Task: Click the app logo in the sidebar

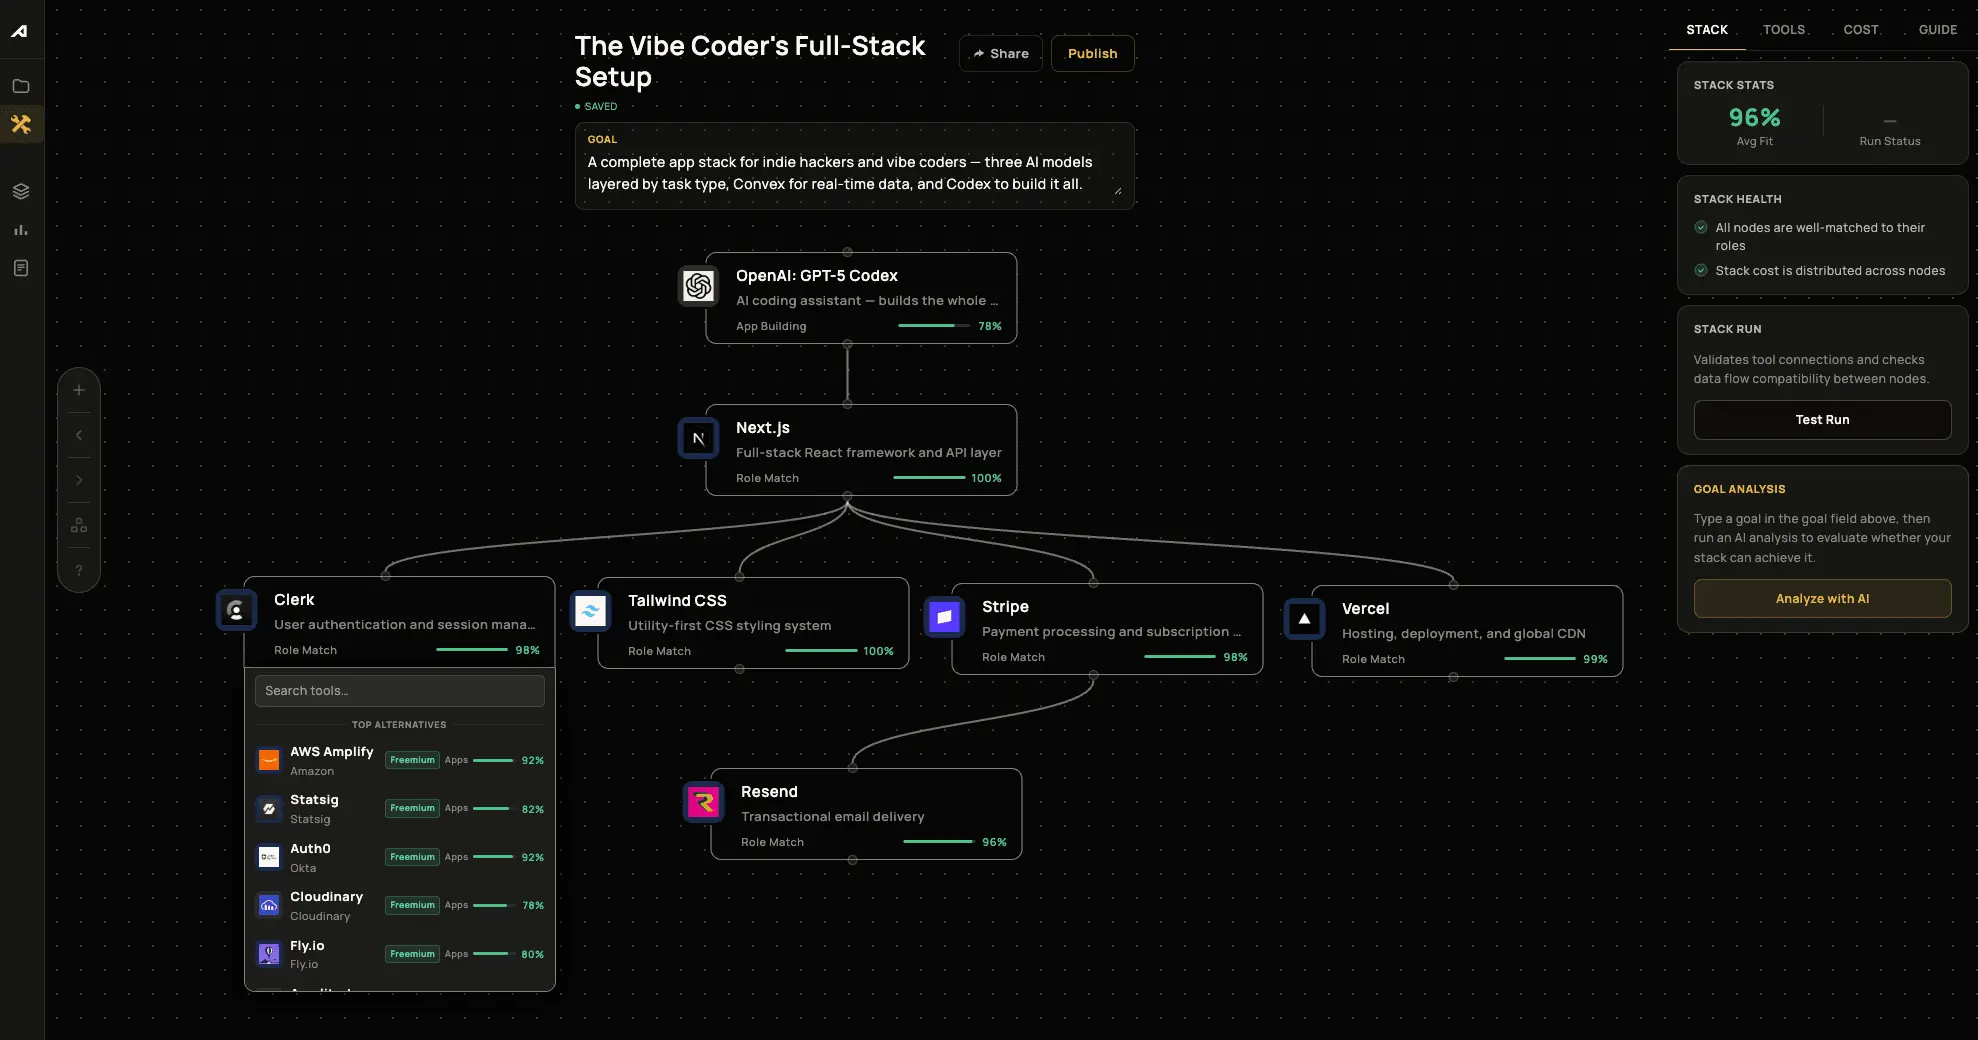Action: [x=20, y=31]
